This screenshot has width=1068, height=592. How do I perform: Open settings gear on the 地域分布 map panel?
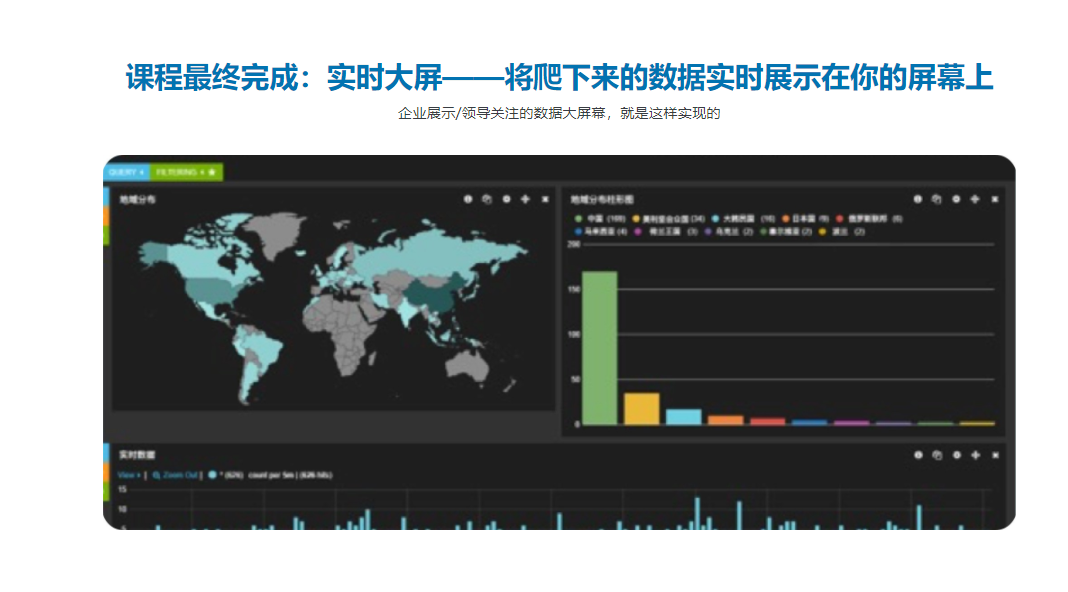tap(506, 200)
